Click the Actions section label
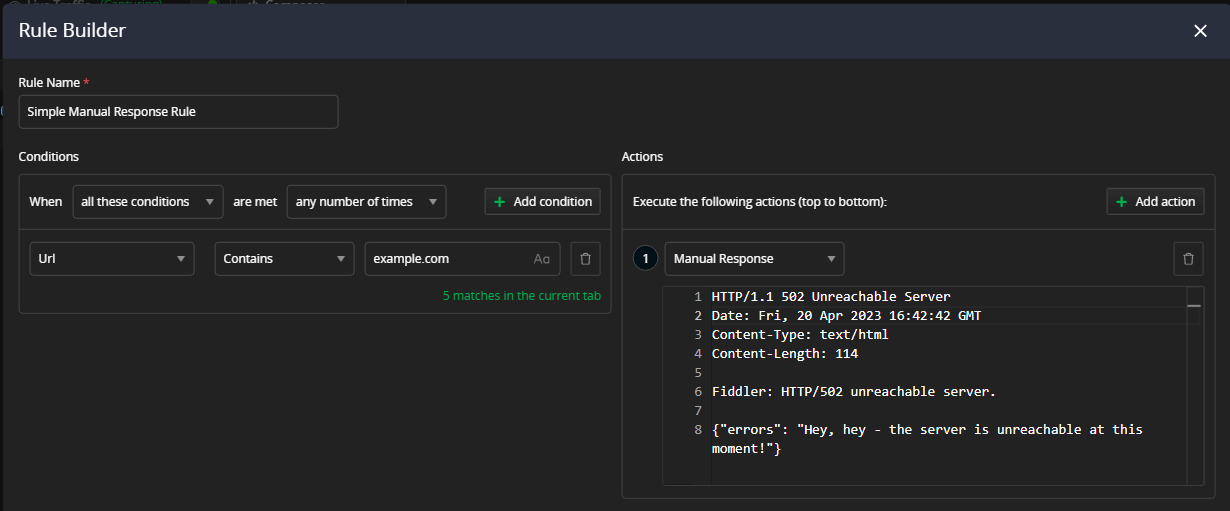The image size is (1230, 511). (642, 157)
